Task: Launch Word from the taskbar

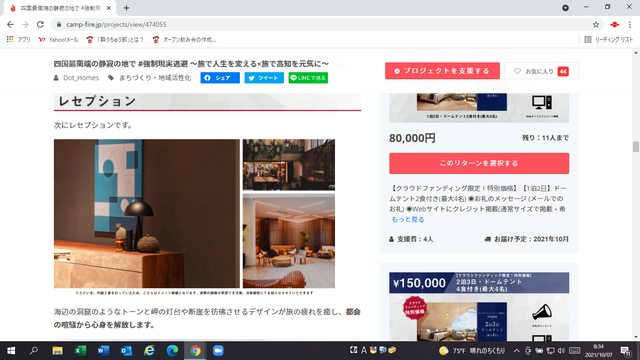Action: 103,351
